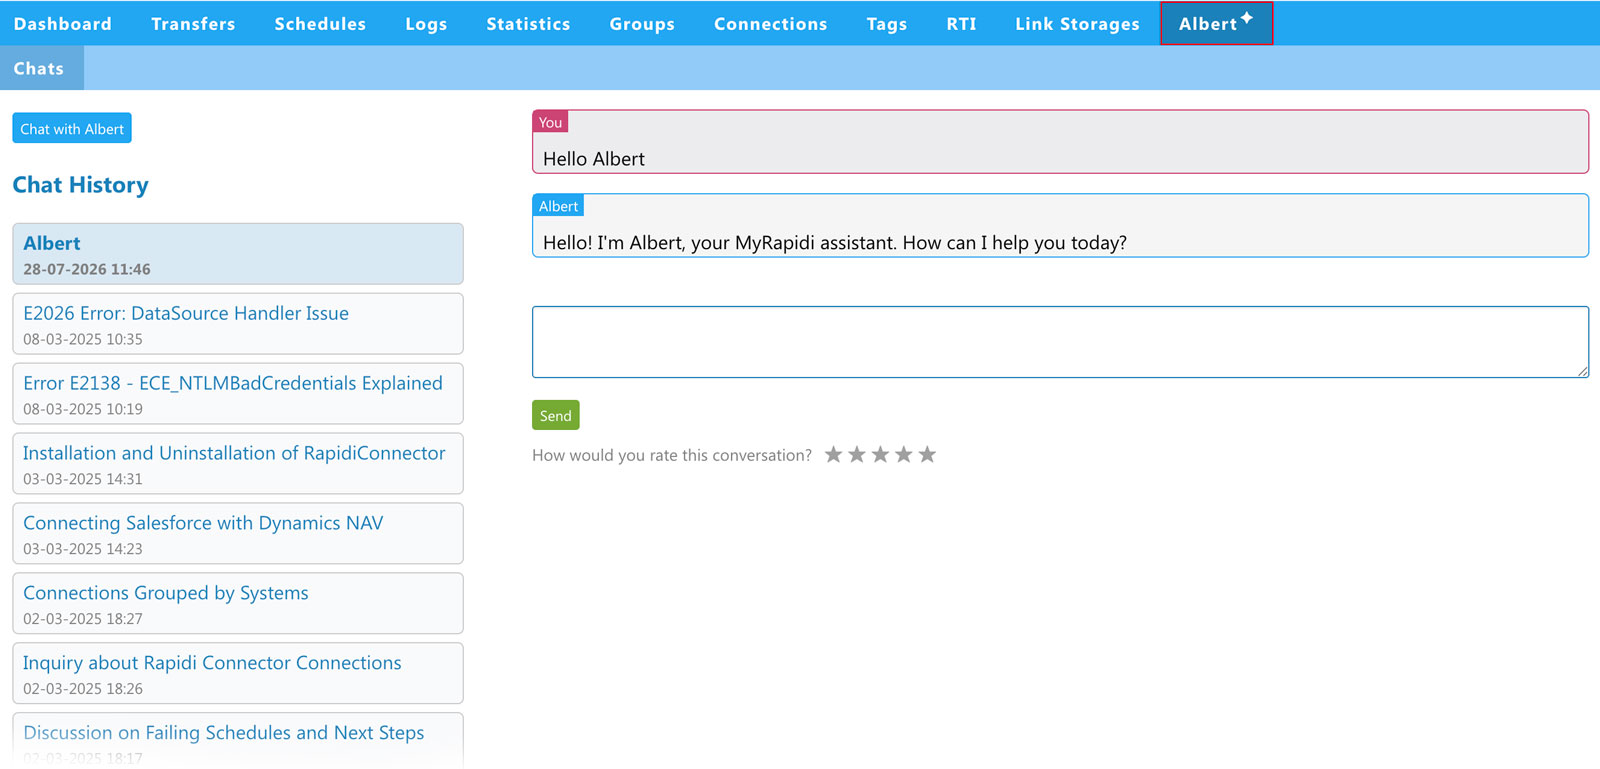Click the 'Hello Albert' message text

594,159
